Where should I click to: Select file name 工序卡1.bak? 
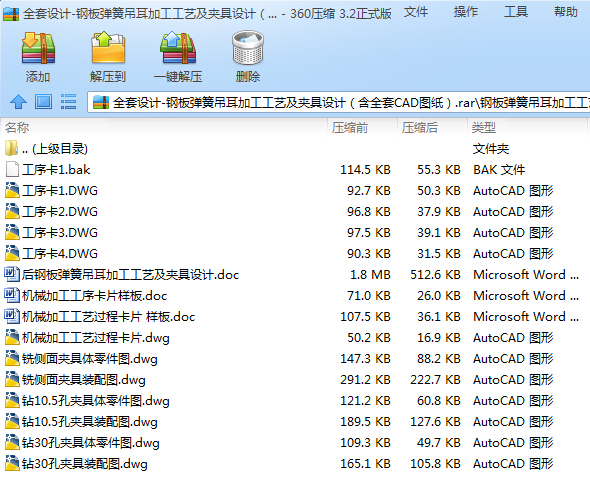coord(56,170)
